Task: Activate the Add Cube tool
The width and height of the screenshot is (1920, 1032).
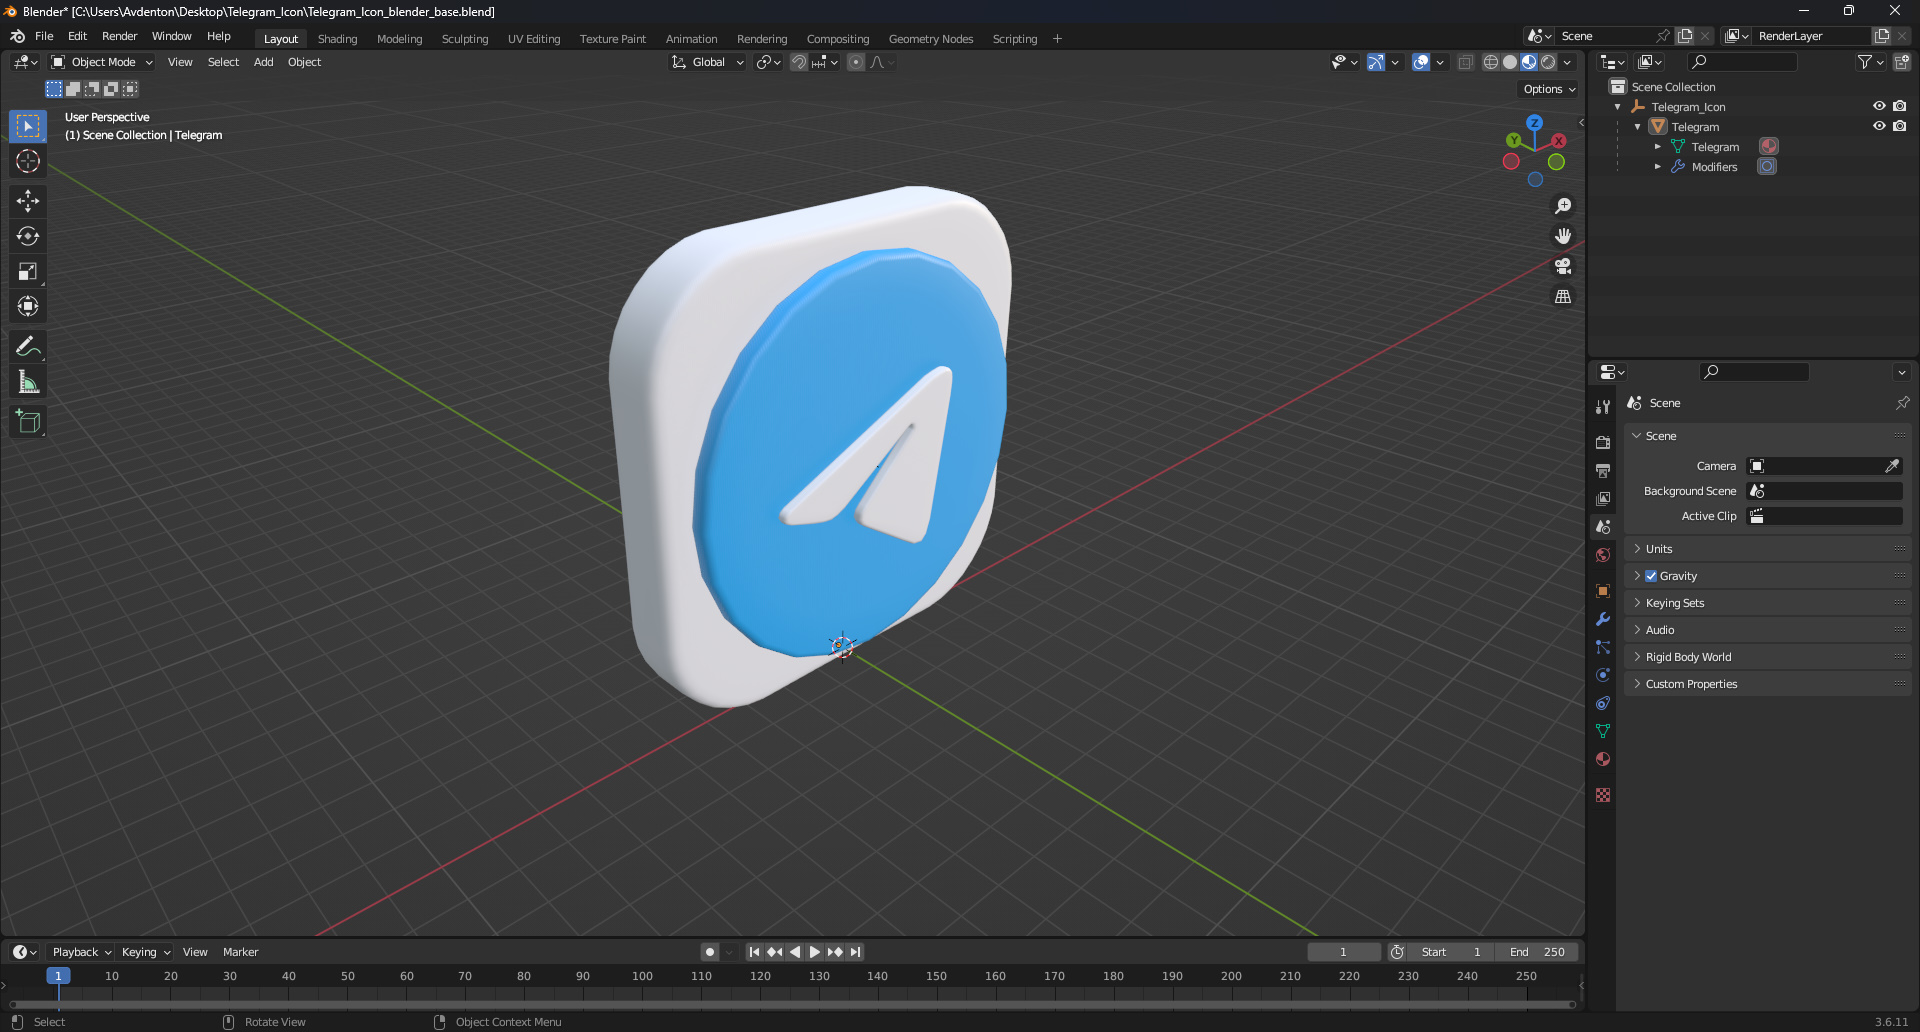Action: [x=28, y=421]
